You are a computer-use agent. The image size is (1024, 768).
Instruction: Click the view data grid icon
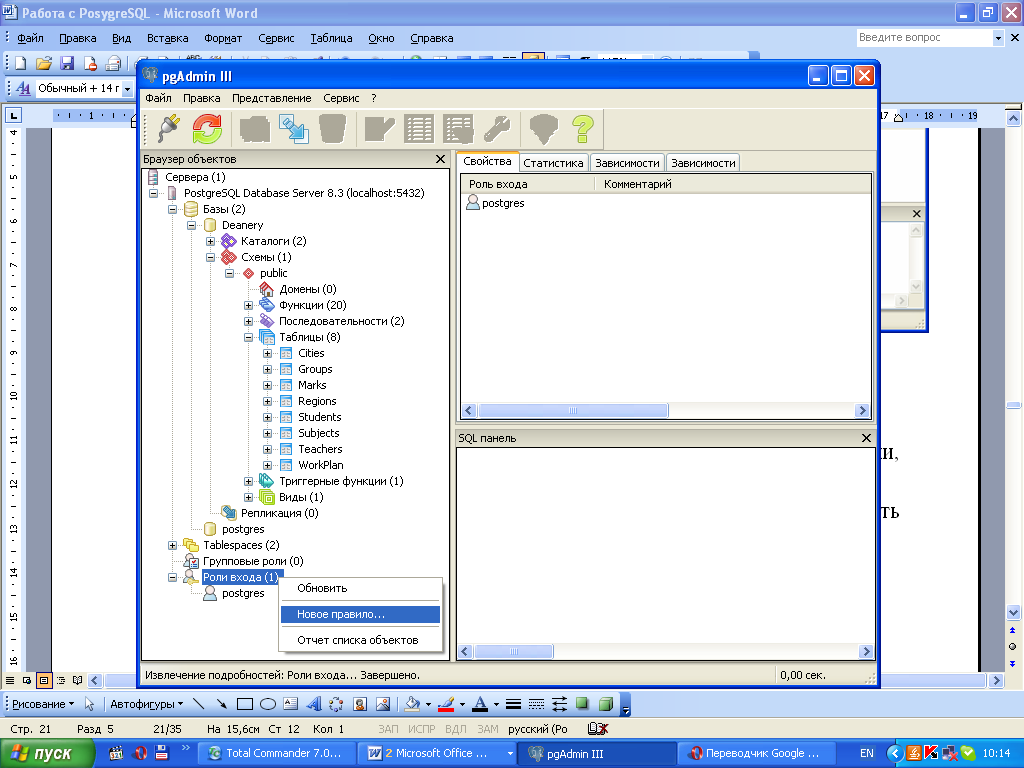pyautogui.click(x=419, y=128)
